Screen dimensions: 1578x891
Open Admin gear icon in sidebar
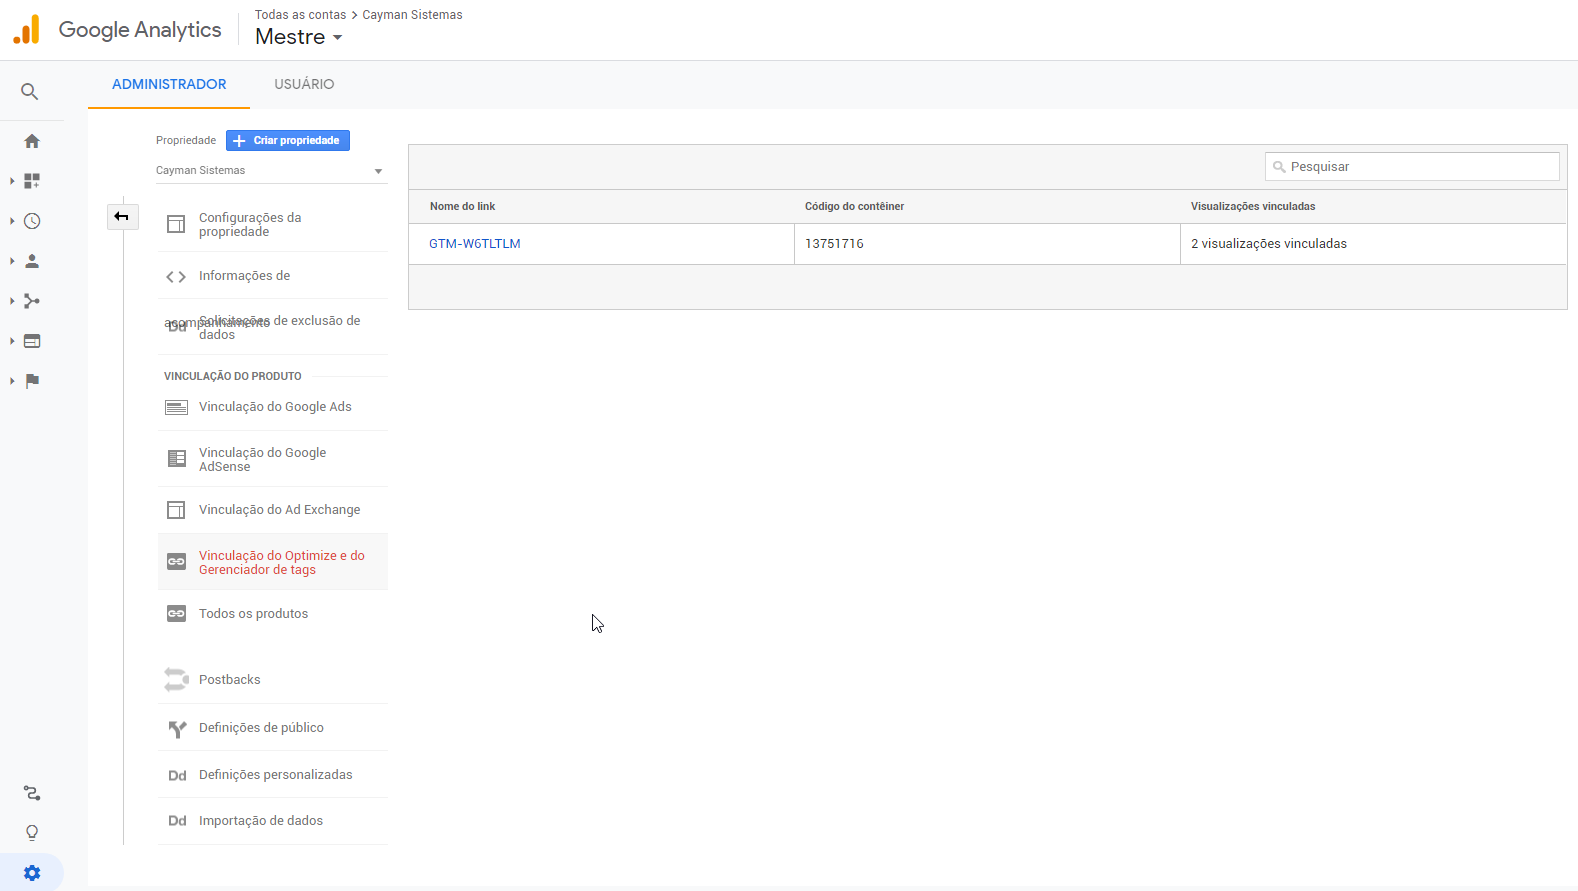click(x=32, y=873)
